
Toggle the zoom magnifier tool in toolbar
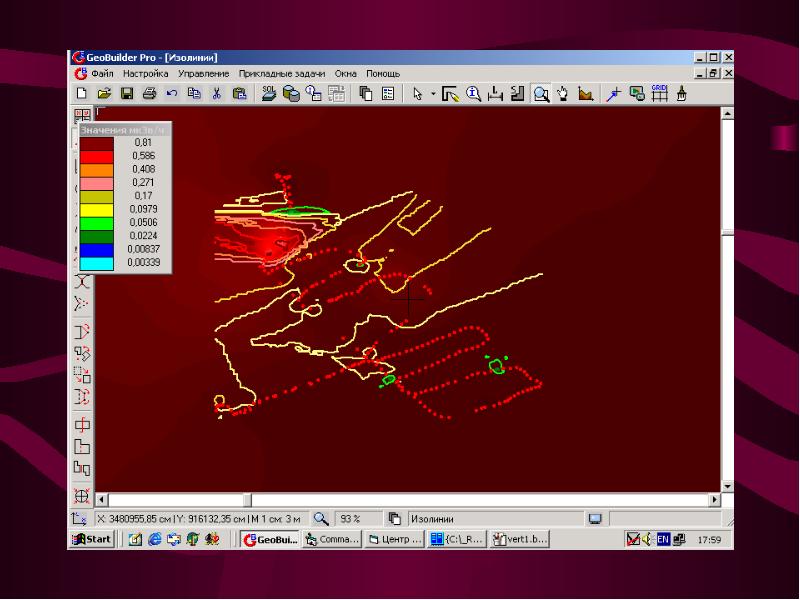pos(540,94)
